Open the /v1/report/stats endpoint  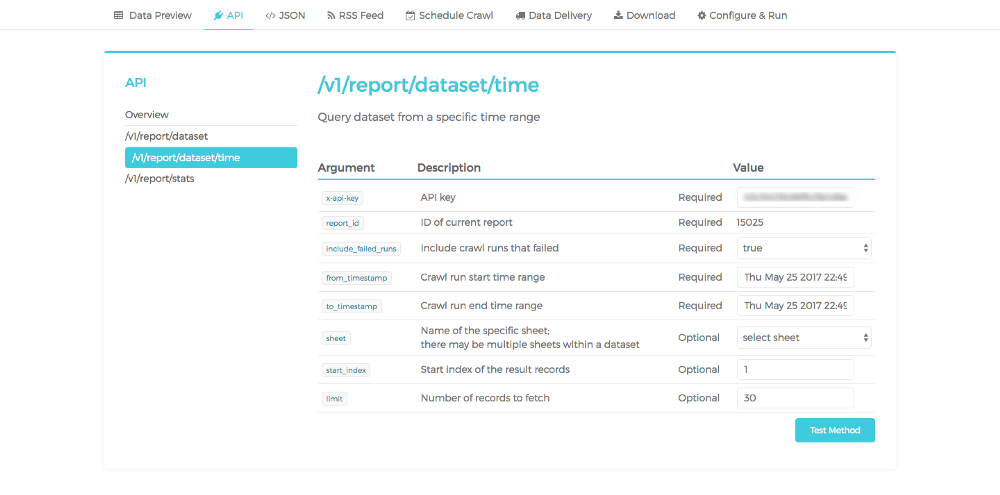[159, 179]
